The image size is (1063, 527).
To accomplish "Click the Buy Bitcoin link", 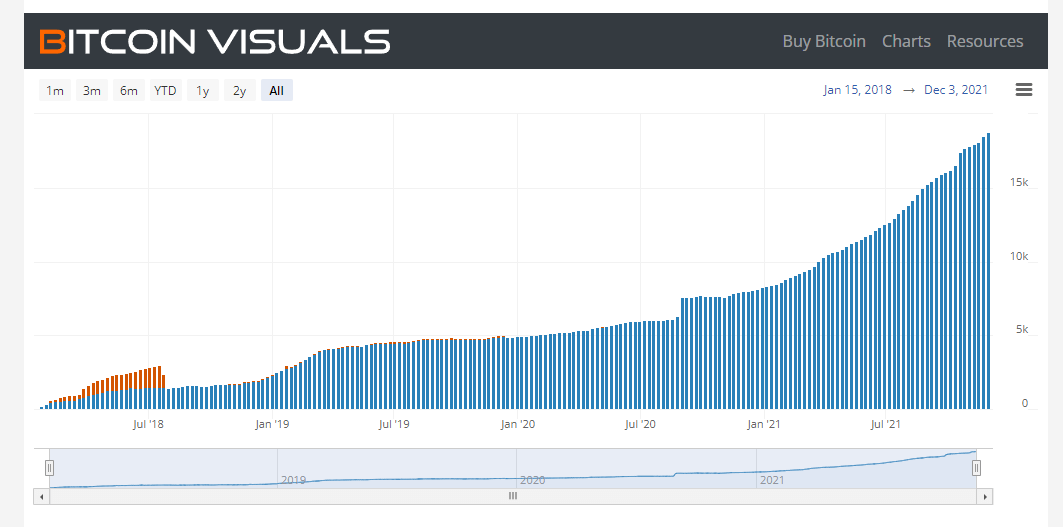I will click(824, 41).
